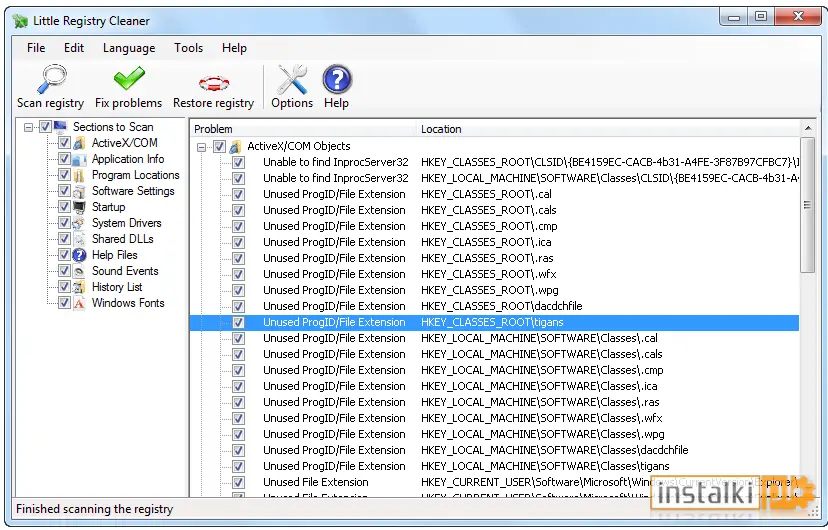
Task: Uncheck the ActiveX/COM section checkbox
Action: pos(64,143)
